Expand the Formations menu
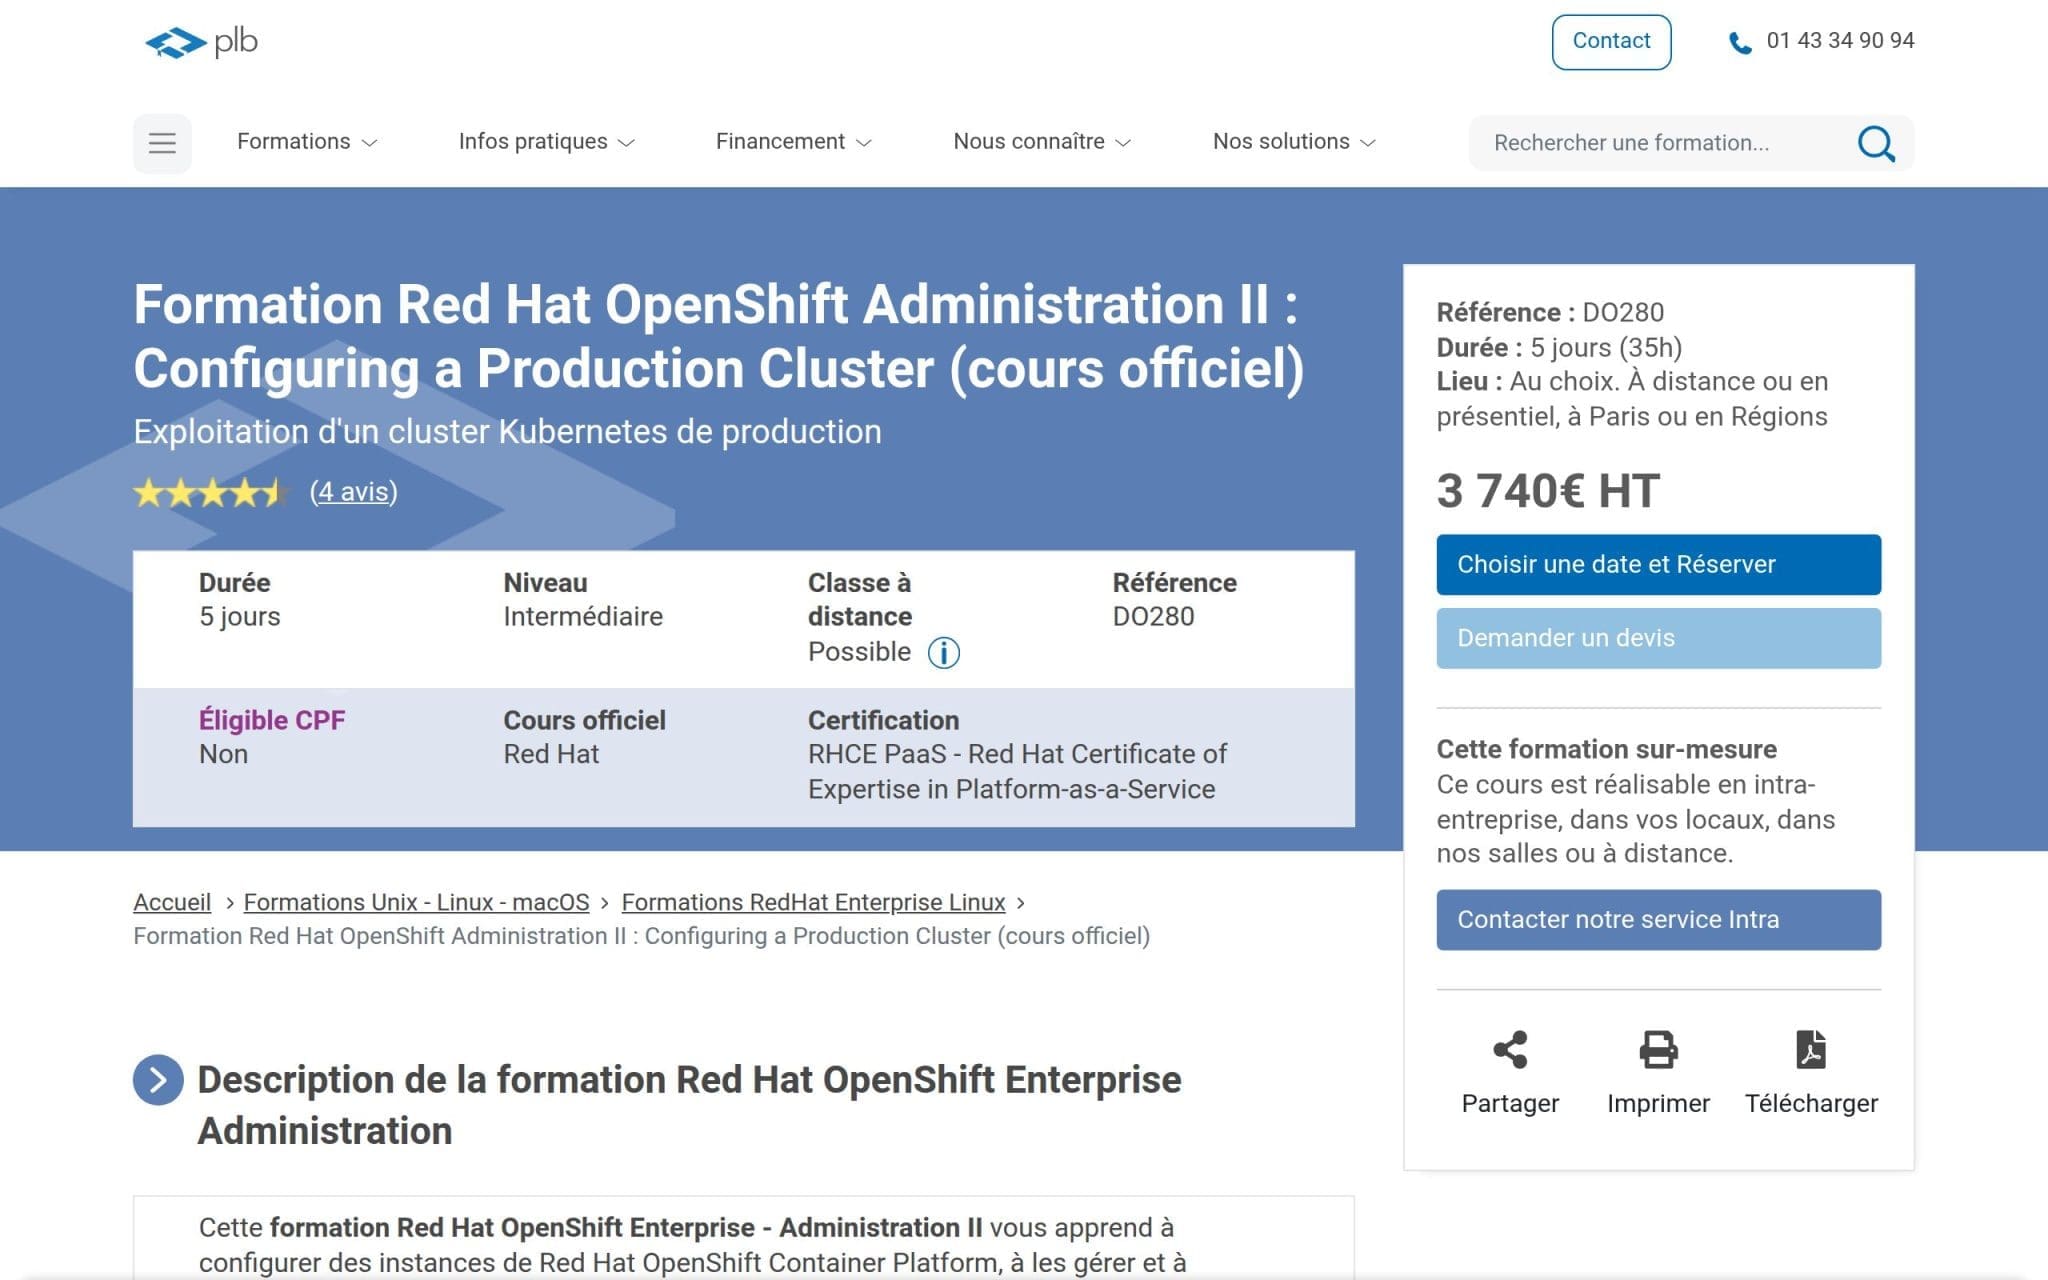Screen dimensions: 2048x1280 pos(306,142)
